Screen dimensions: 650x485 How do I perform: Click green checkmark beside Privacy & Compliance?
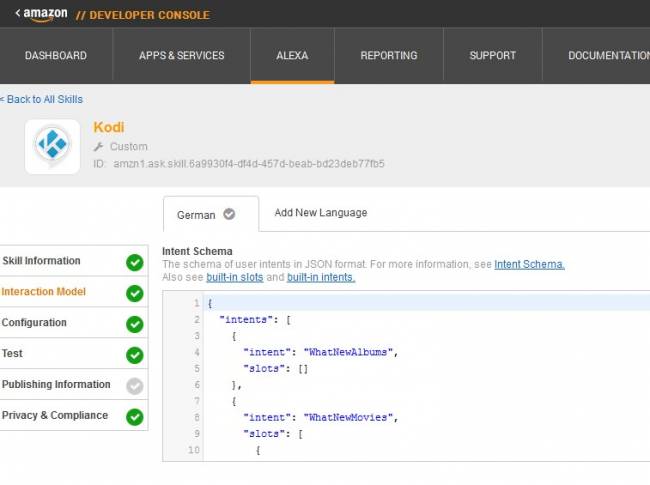coord(134,417)
